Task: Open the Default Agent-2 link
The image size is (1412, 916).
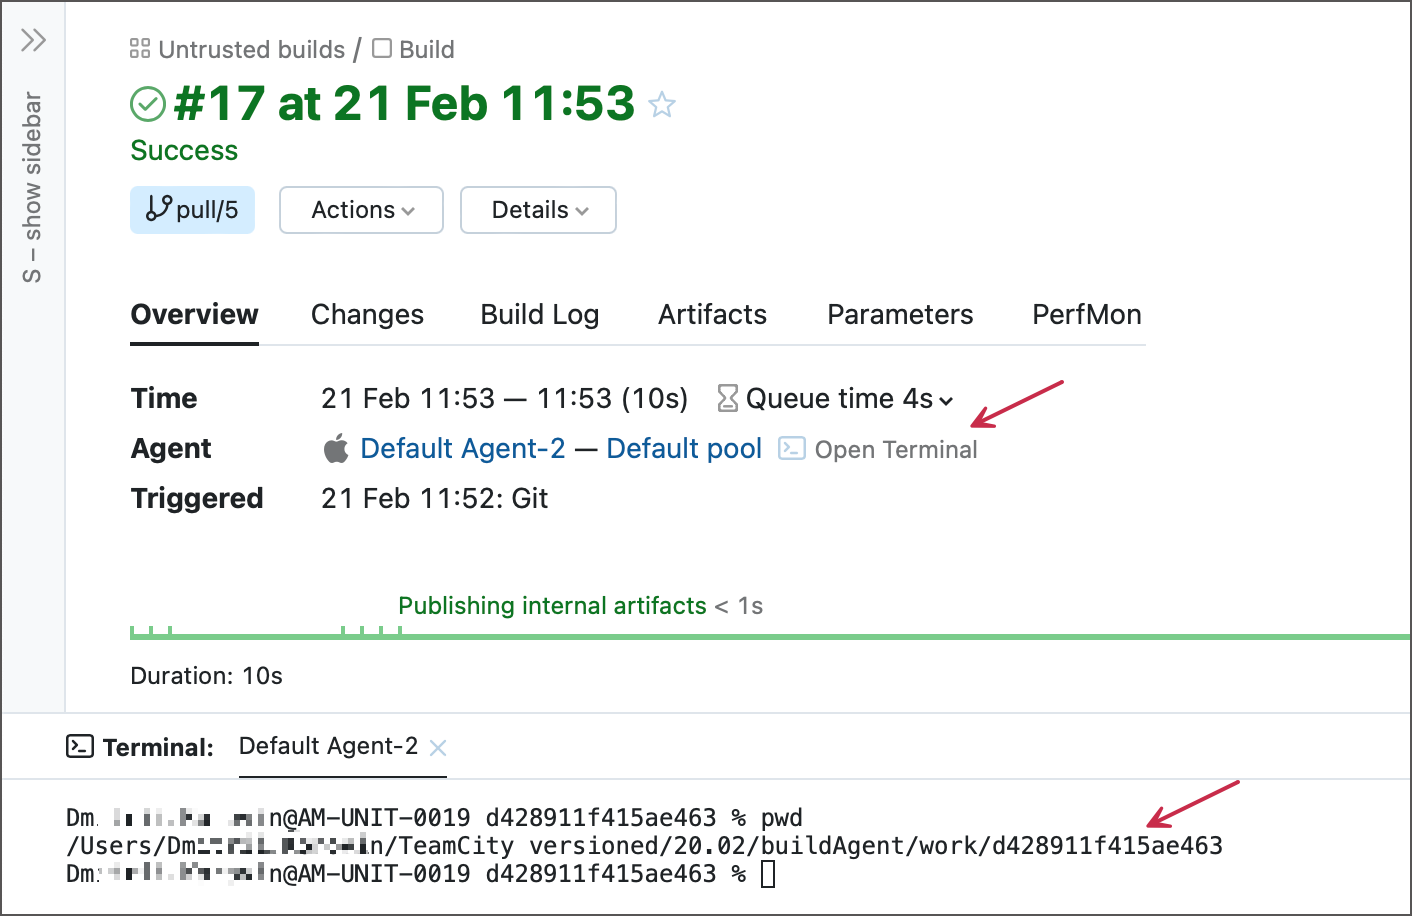Action: [462, 449]
